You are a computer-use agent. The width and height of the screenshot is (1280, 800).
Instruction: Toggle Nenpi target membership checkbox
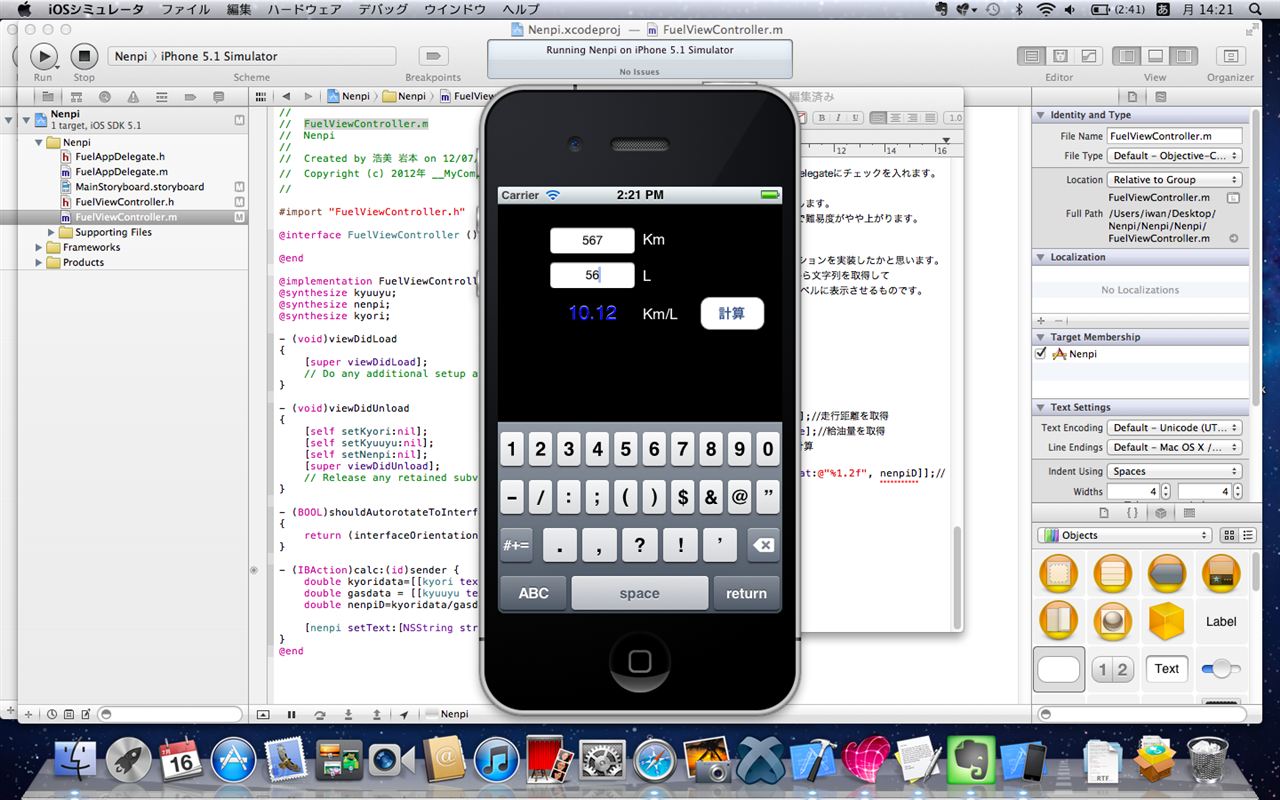(1041, 354)
